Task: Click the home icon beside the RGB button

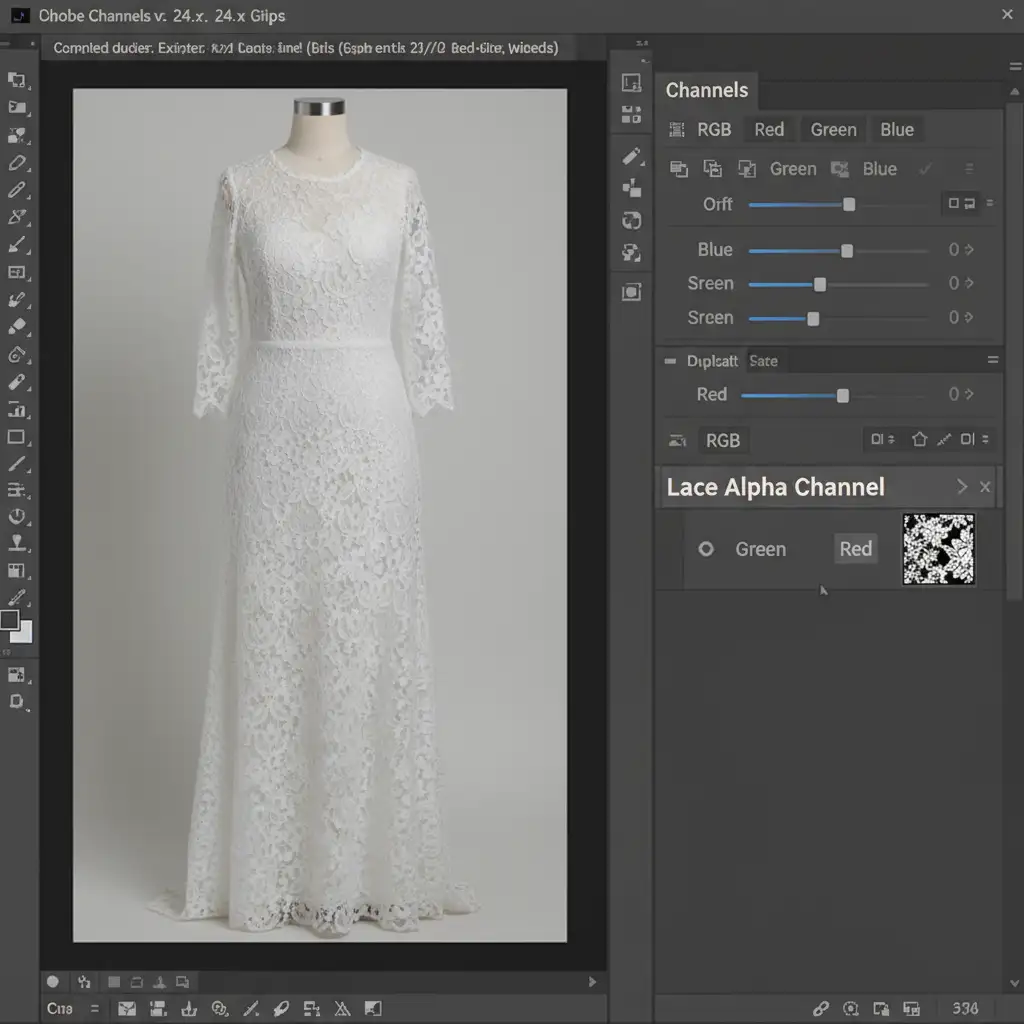Action: tap(919, 439)
